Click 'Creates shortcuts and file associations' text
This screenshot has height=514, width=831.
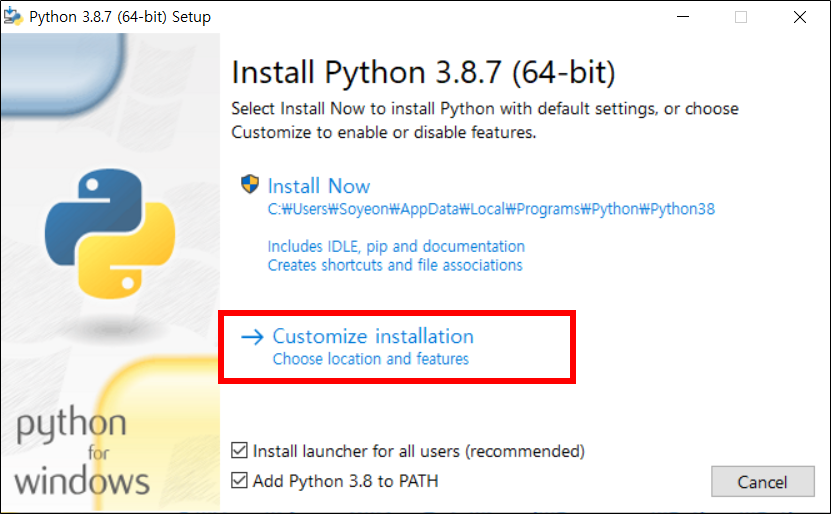tap(395, 265)
